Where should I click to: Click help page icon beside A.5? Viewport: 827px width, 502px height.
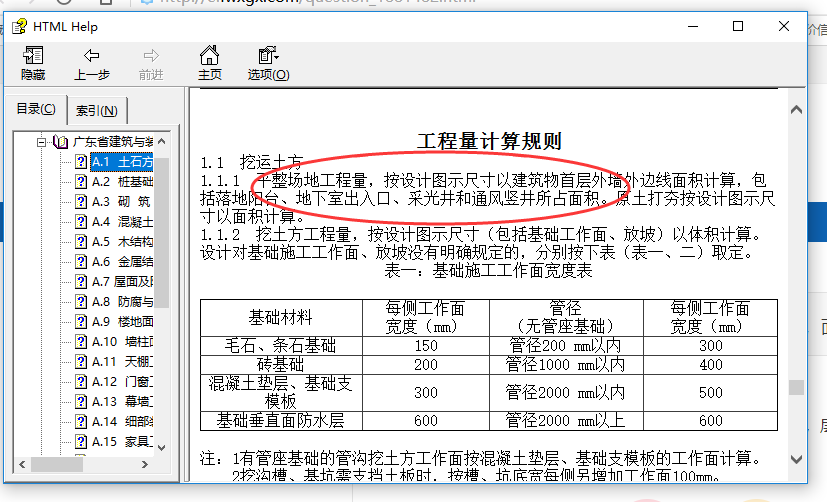point(81,242)
